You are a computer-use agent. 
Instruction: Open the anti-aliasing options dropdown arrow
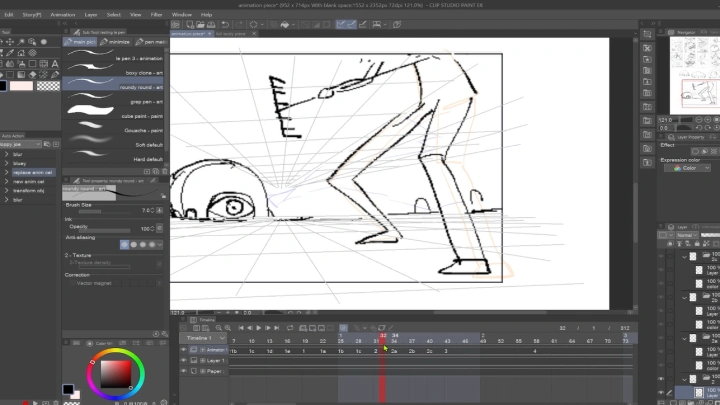click(x=160, y=245)
